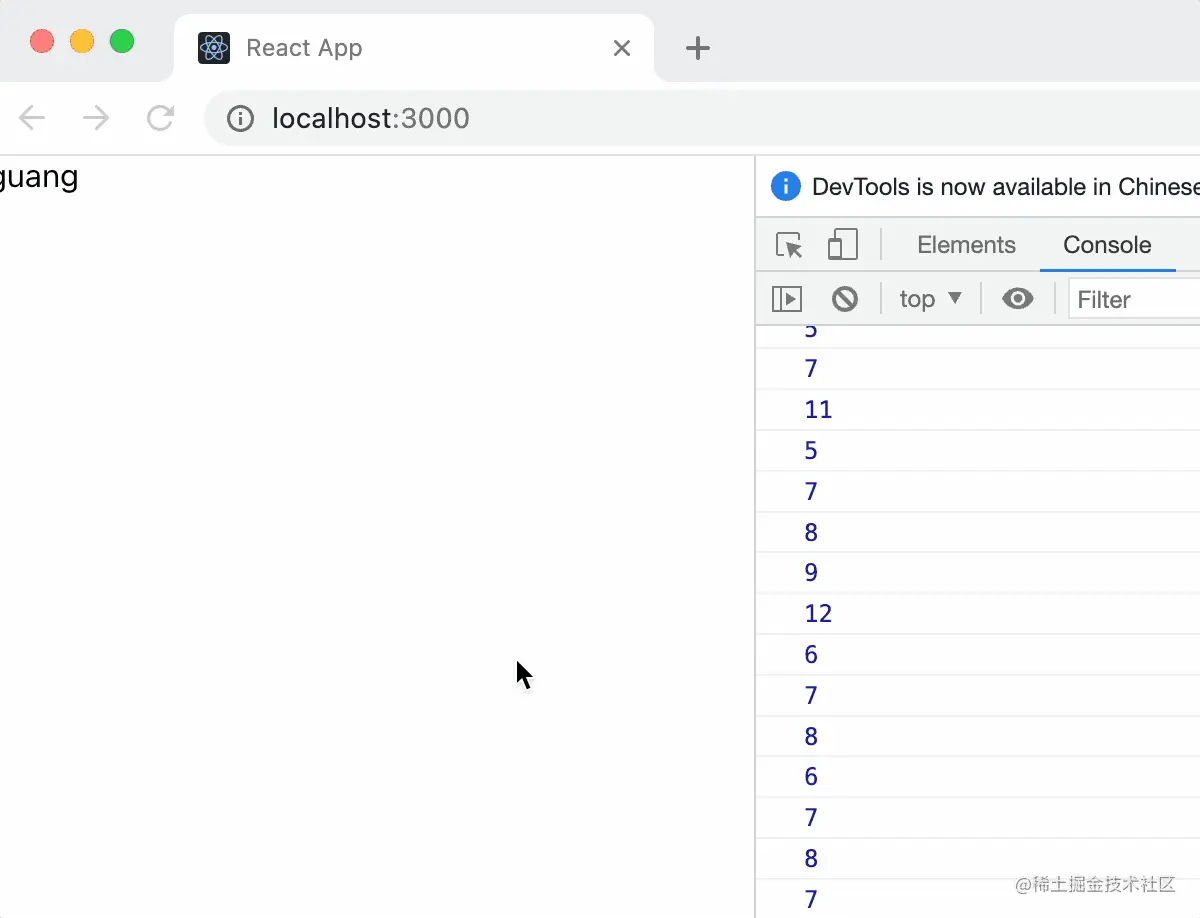1200x918 pixels.
Task: Clear console with the ban icon
Action: pos(845,299)
